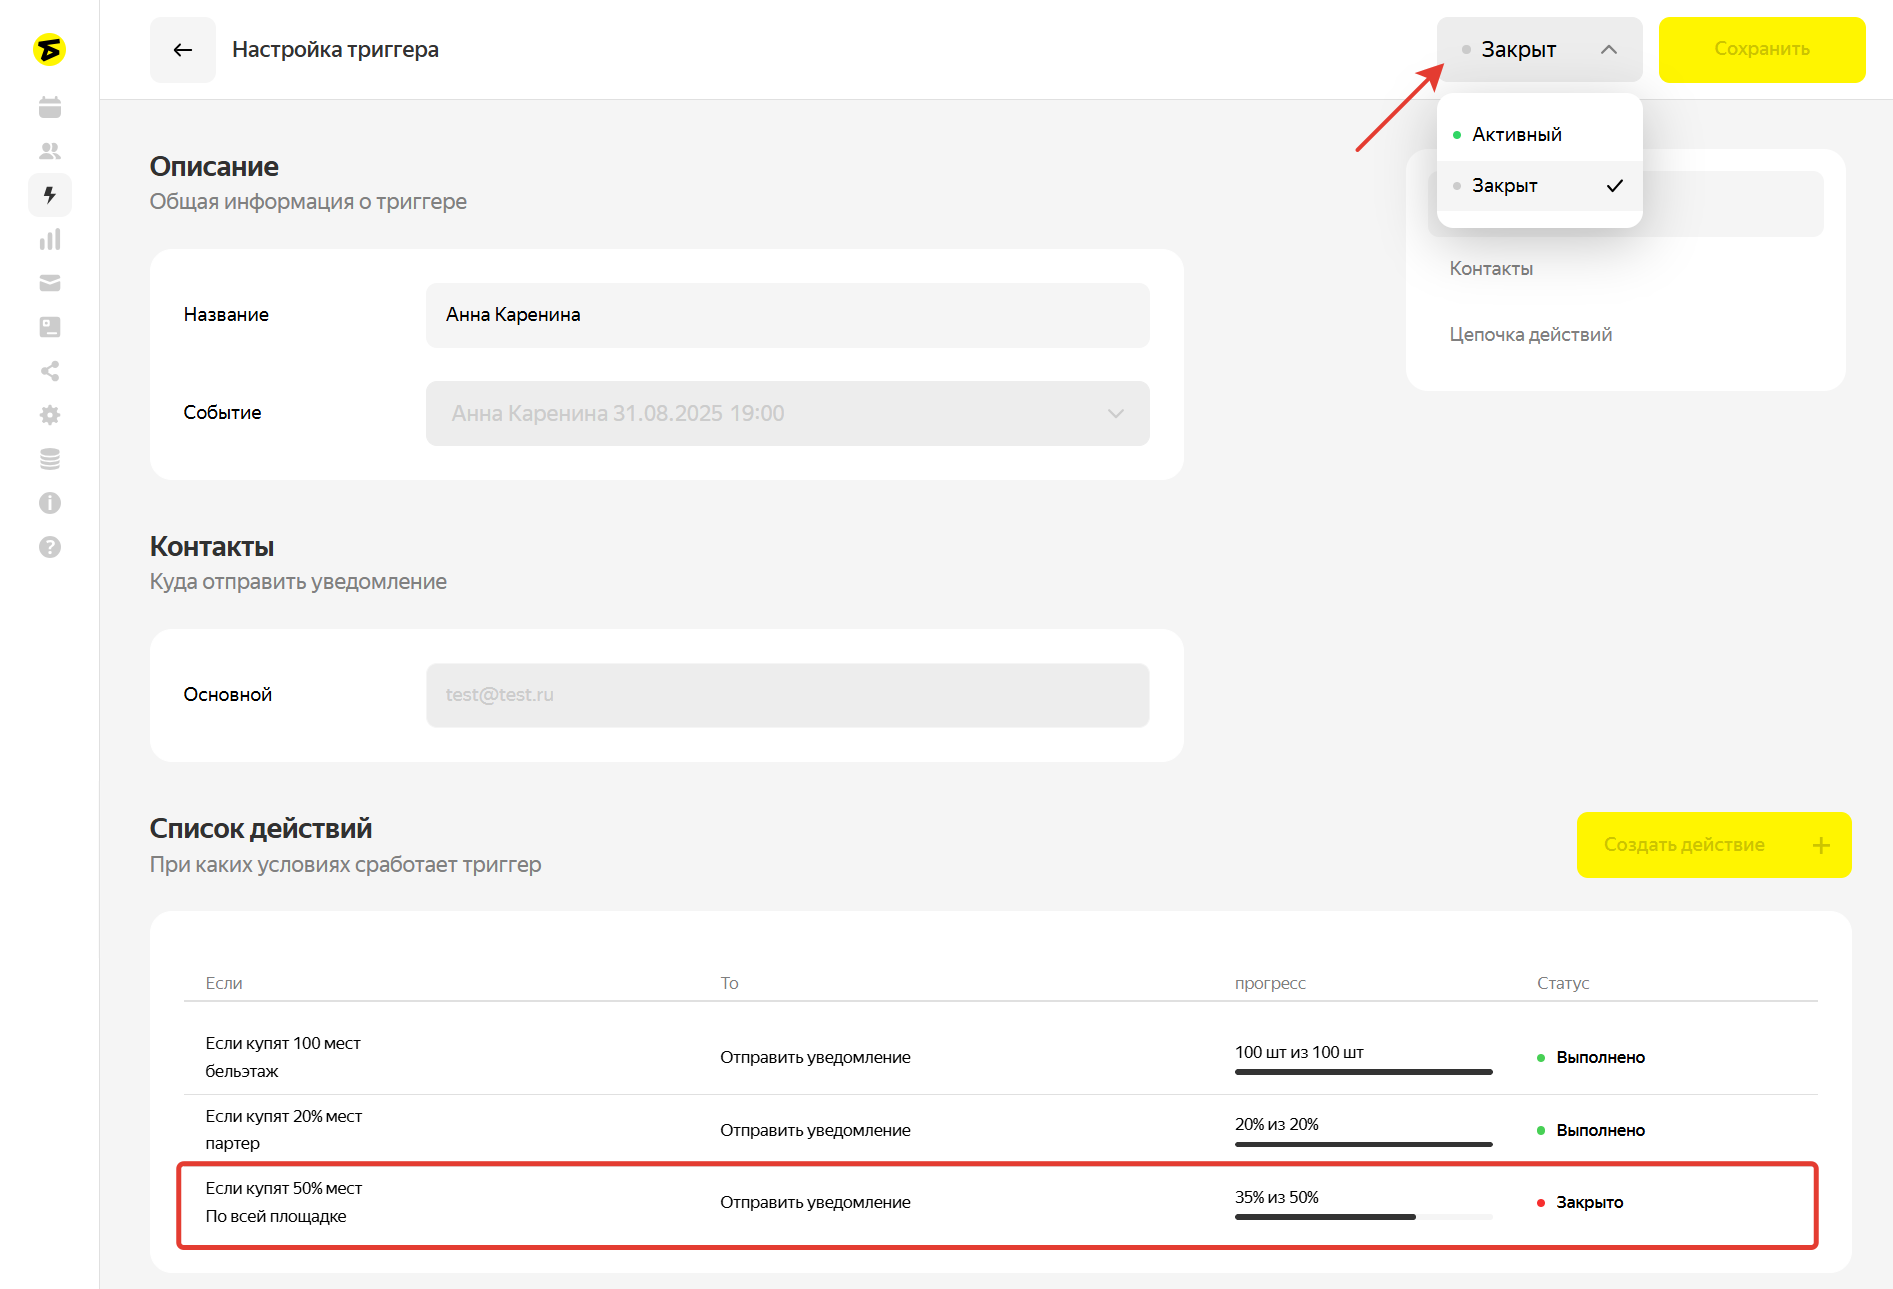Click the question mark help icon

(50, 547)
